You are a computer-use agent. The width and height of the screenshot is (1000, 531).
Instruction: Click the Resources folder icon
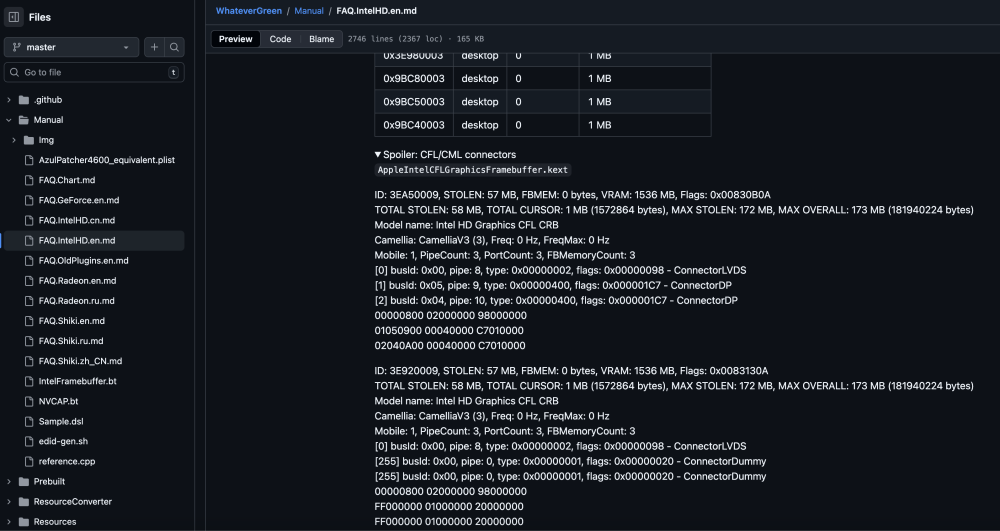tap(24, 522)
